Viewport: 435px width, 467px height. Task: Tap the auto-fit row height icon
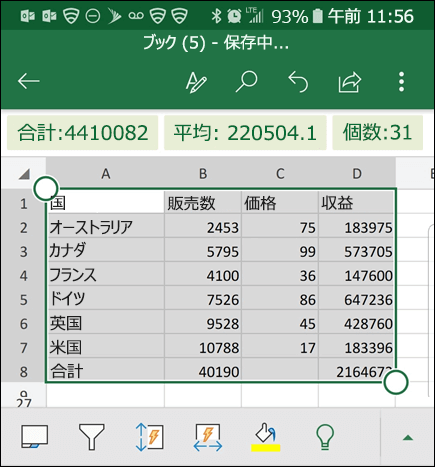[x=149, y=437]
